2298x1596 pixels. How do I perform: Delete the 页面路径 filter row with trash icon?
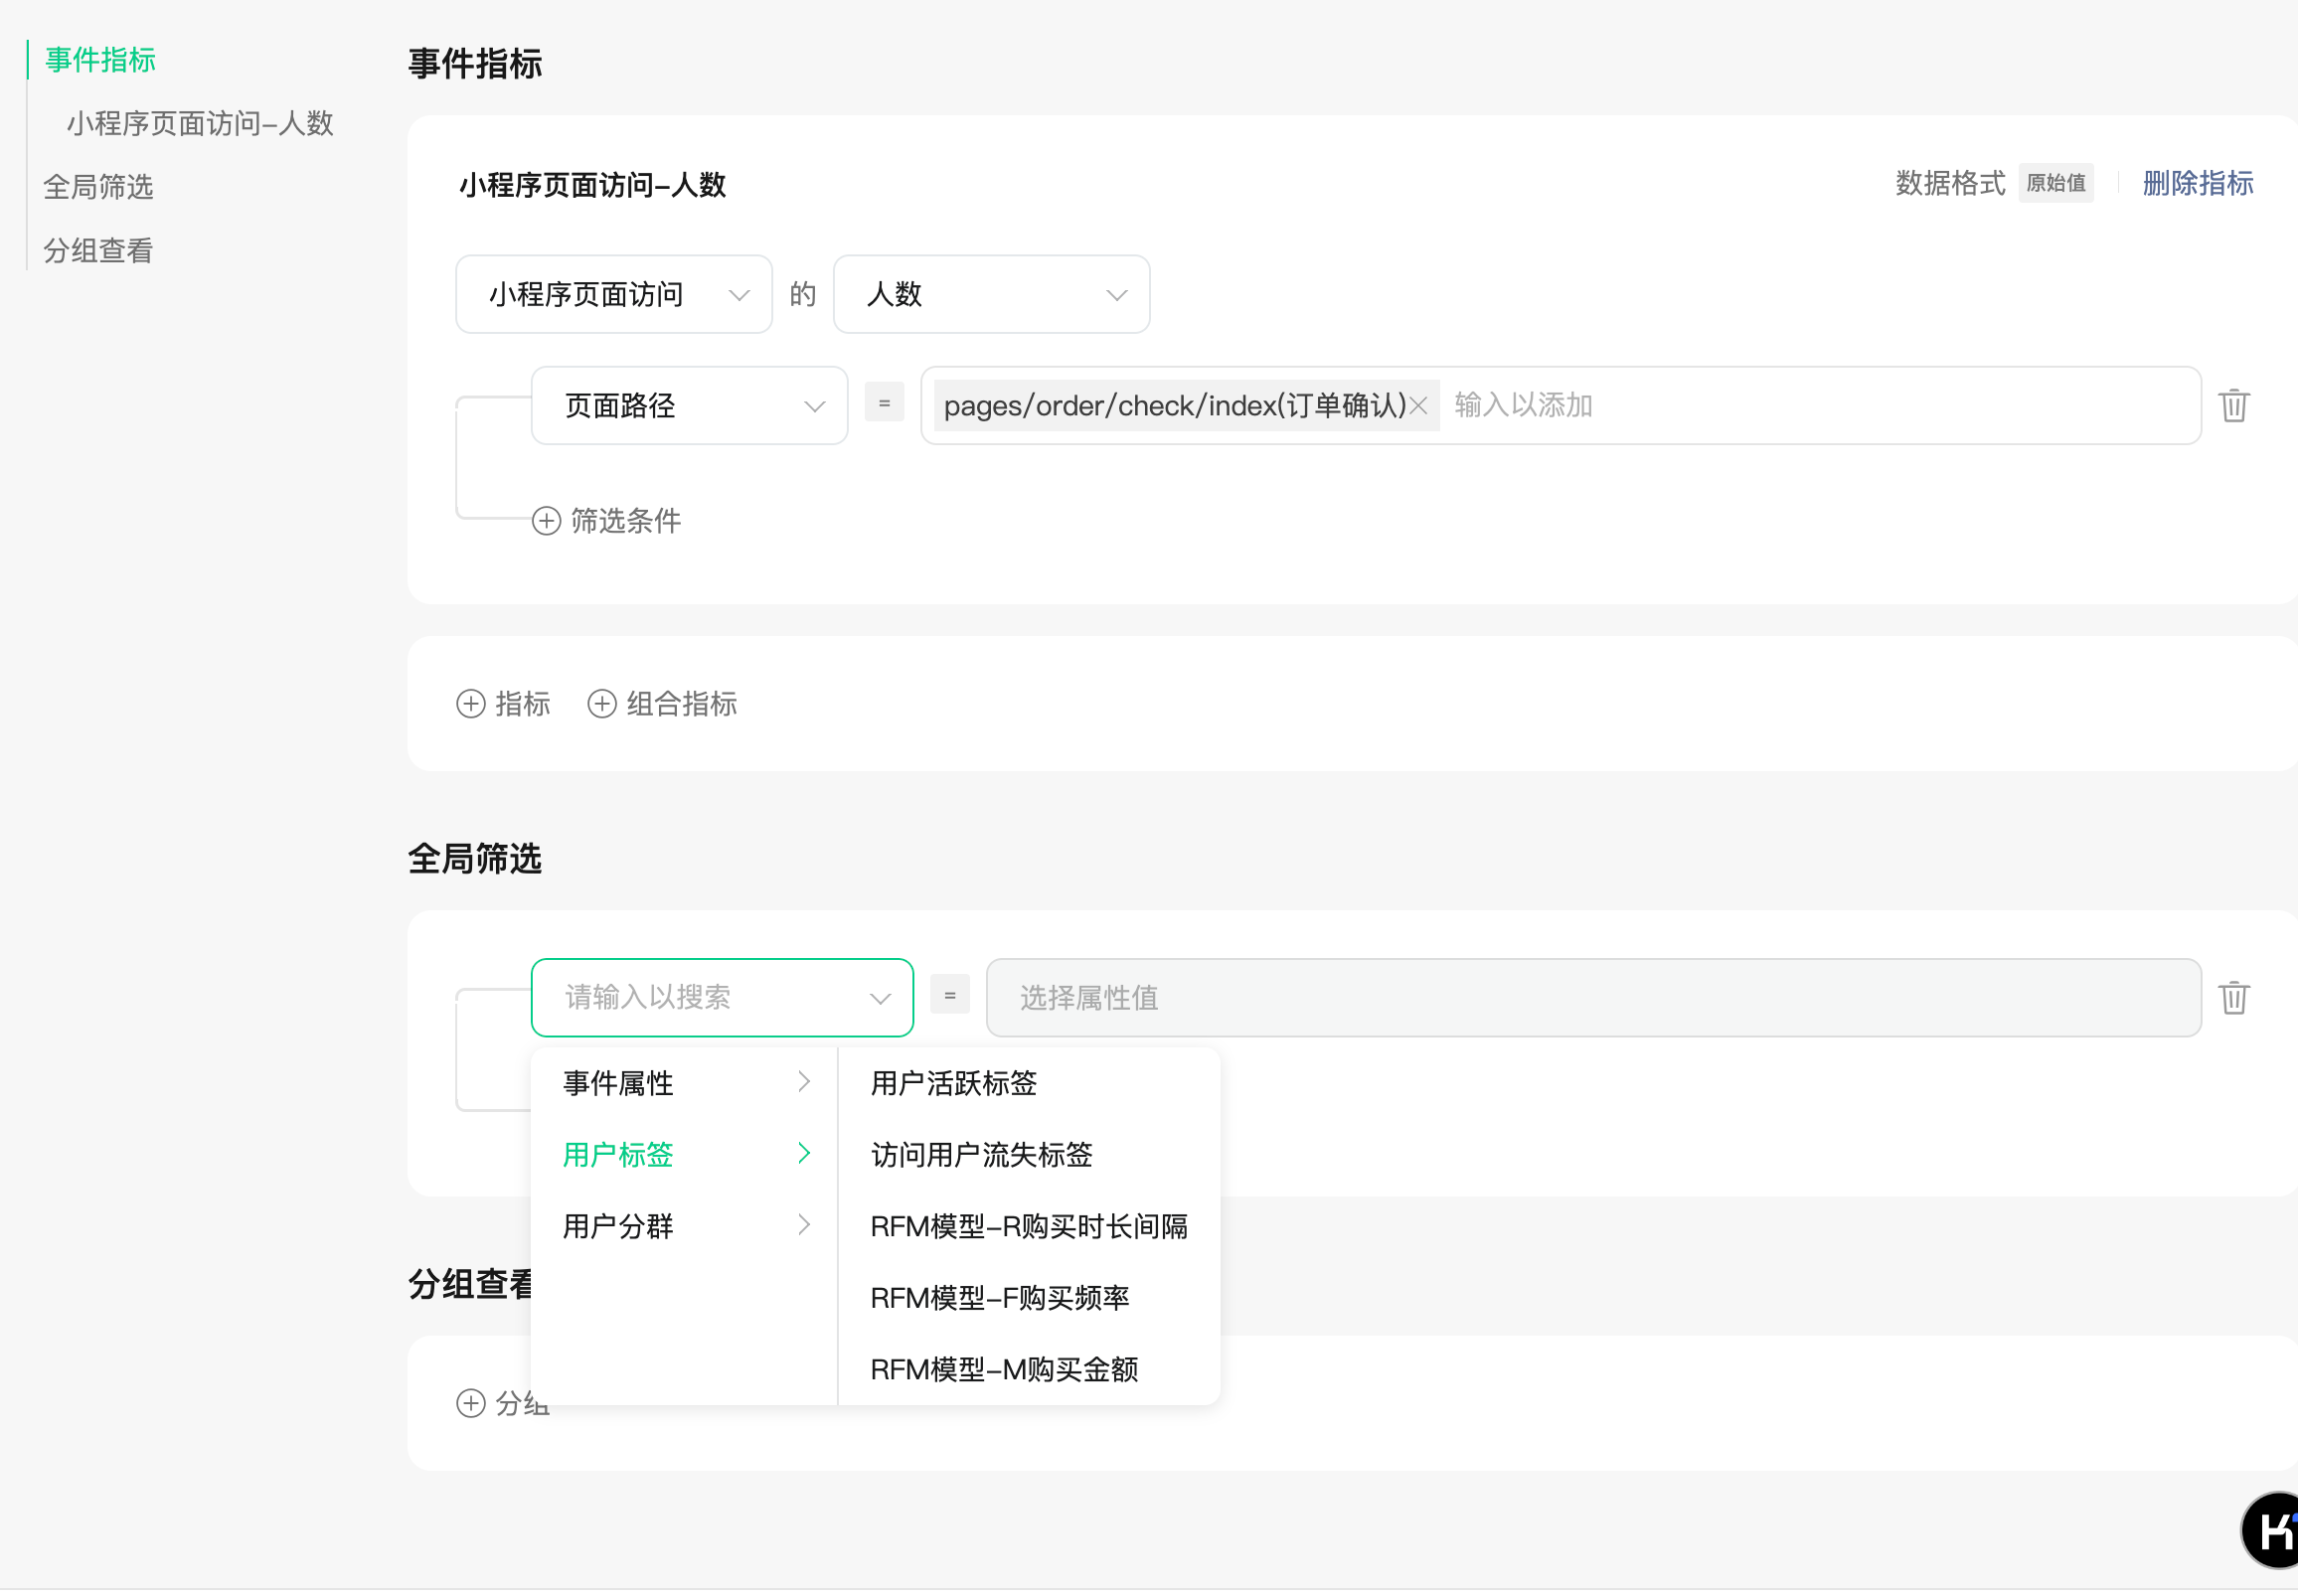(2233, 406)
